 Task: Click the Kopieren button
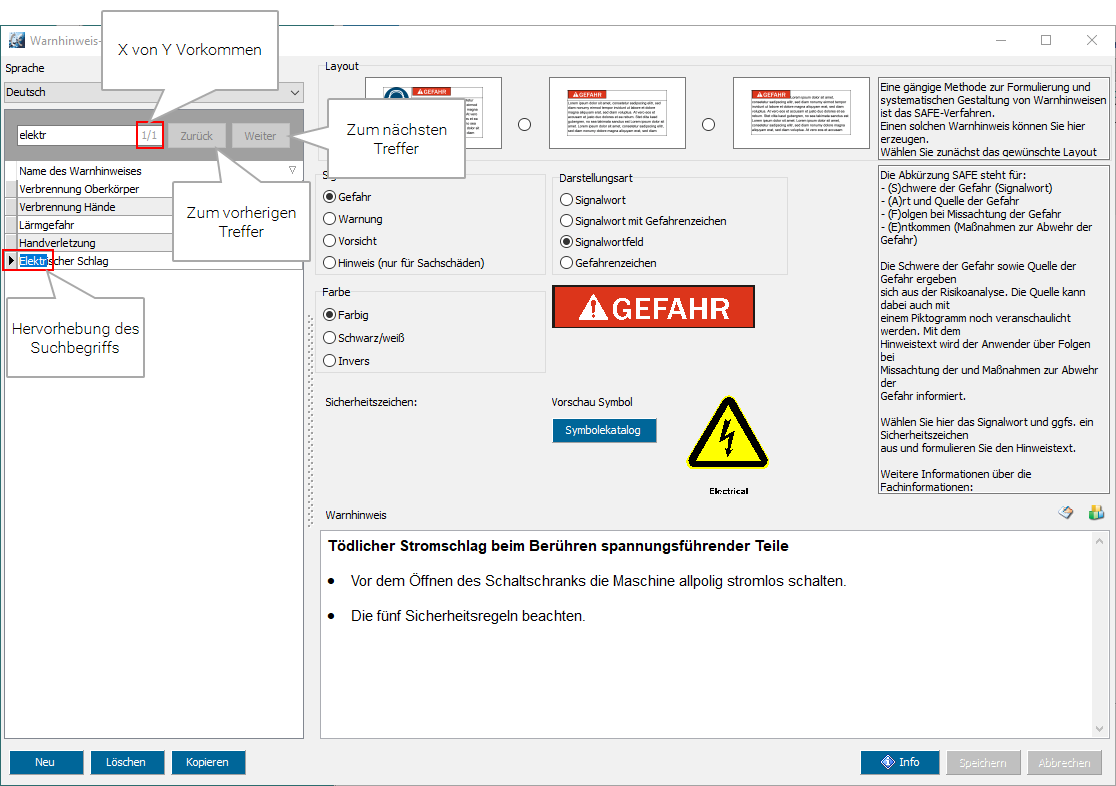[207, 762]
